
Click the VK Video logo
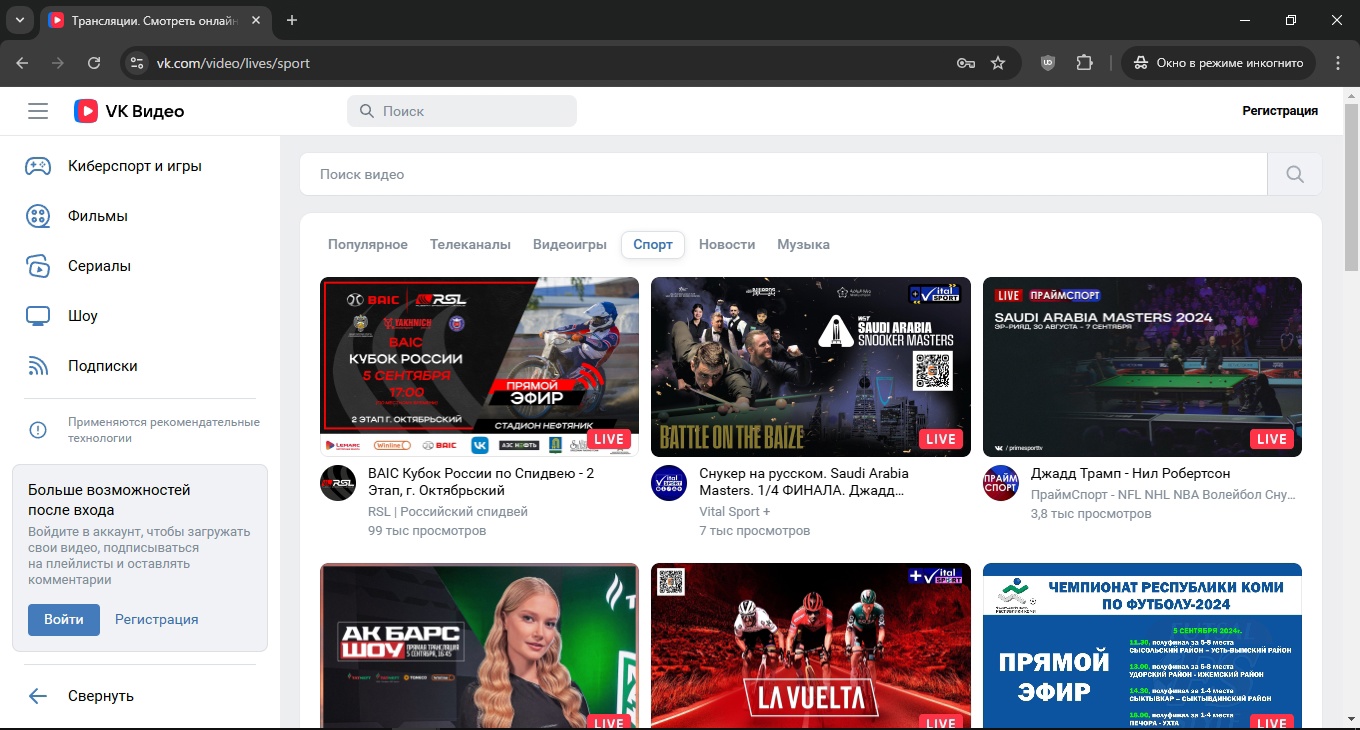pos(129,111)
